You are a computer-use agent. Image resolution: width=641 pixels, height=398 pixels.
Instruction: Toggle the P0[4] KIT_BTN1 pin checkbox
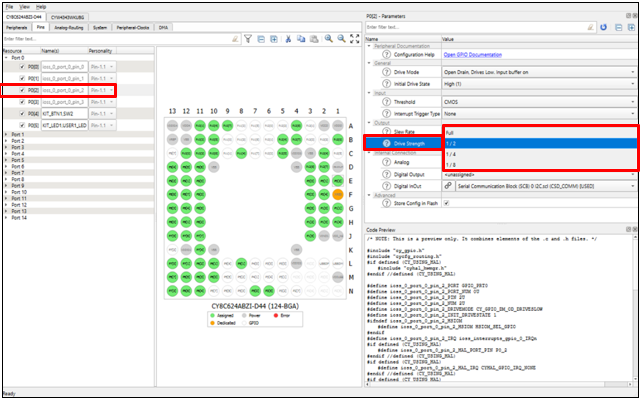(22, 114)
